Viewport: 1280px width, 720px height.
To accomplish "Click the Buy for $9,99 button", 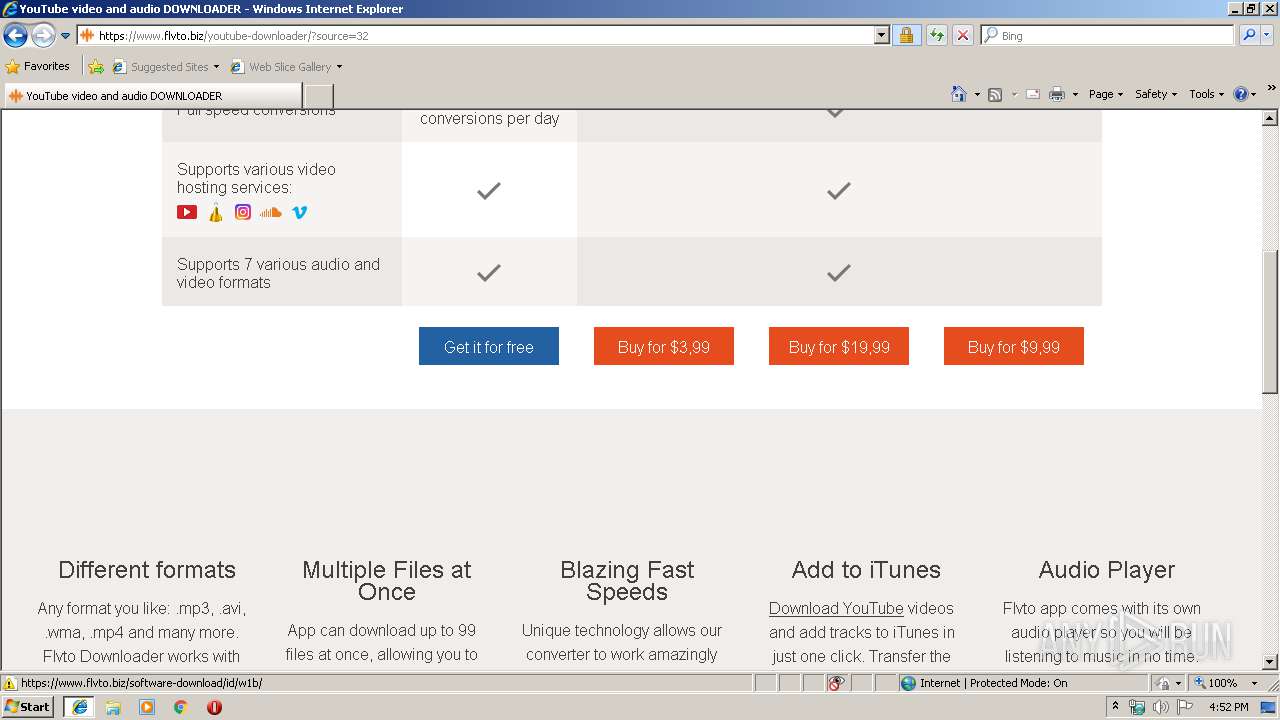I will pos(1014,346).
